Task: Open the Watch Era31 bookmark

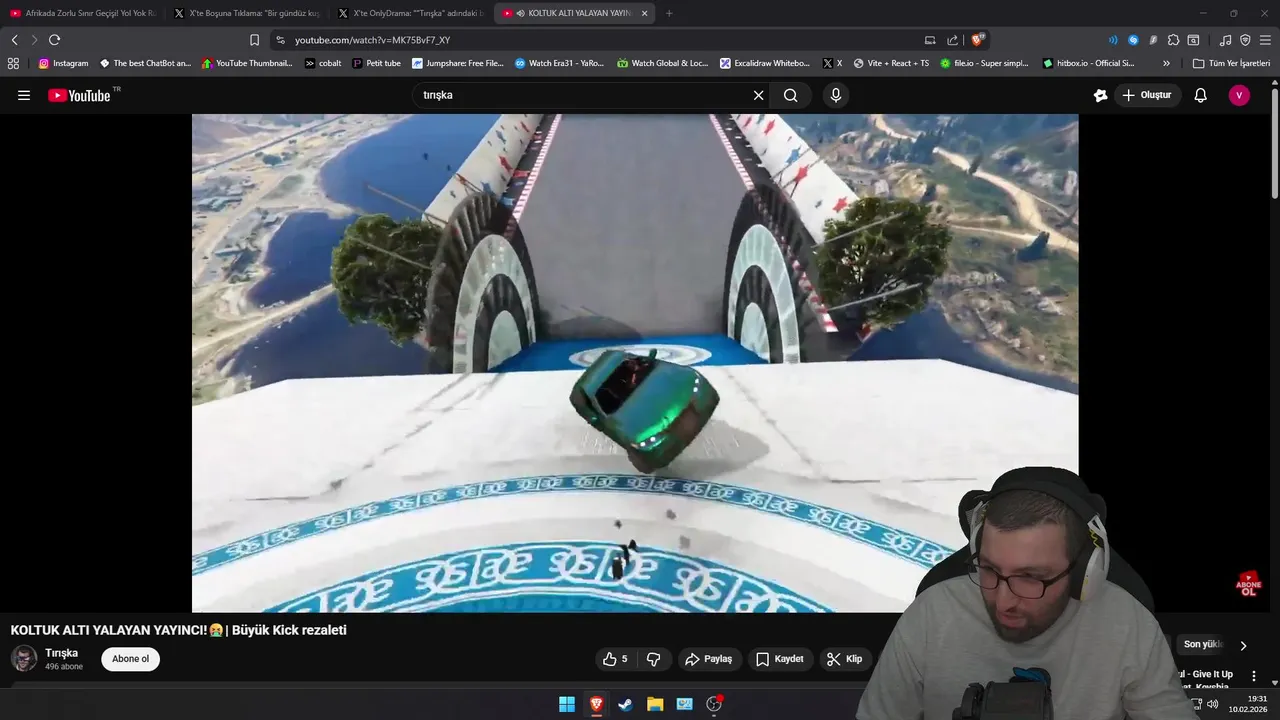Action: pos(560,63)
